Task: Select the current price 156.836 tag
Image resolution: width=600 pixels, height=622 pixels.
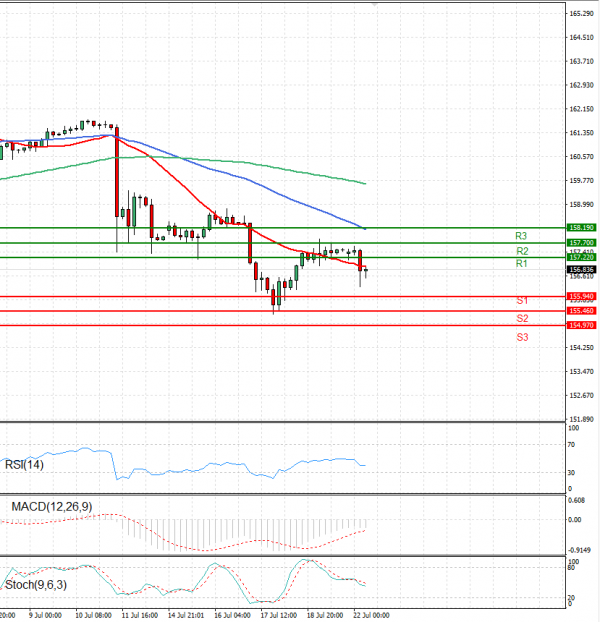Action: coord(581,270)
